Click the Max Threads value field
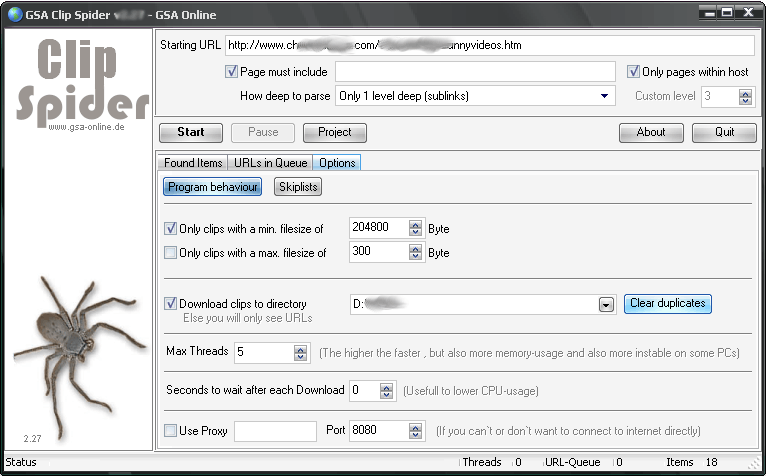Image resolution: width=766 pixels, height=476 pixels. tap(264, 352)
